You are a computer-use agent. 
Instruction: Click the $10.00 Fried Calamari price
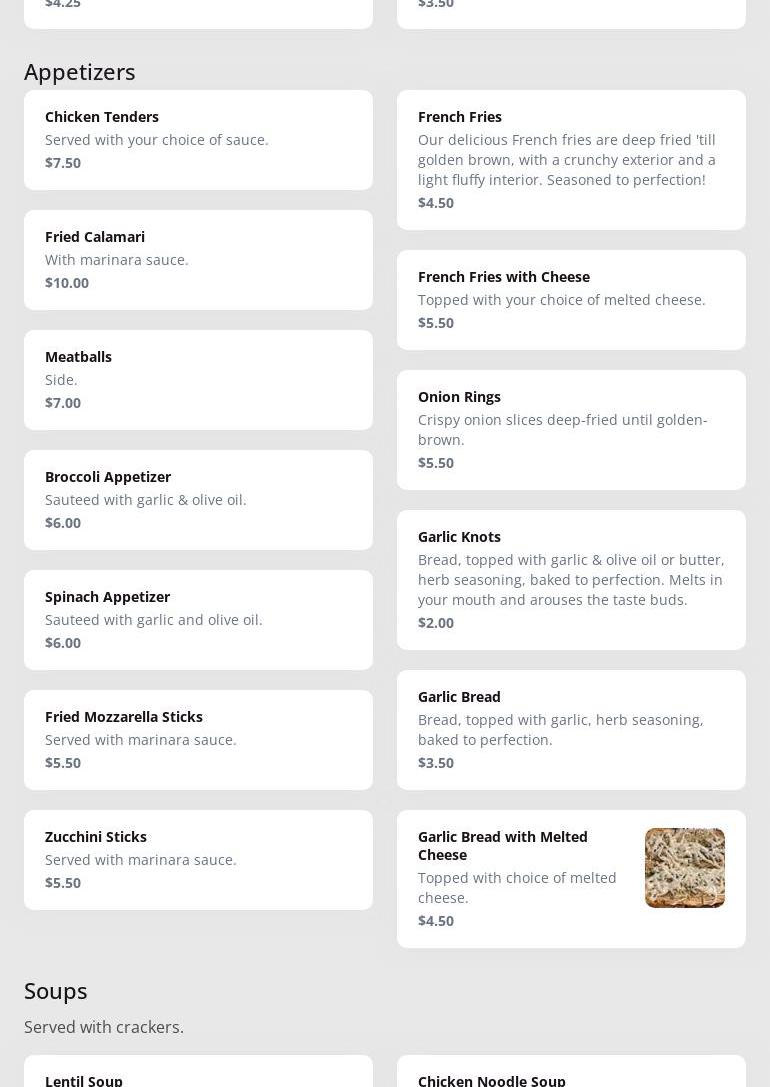pyautogui.click(x=67, y=283)
